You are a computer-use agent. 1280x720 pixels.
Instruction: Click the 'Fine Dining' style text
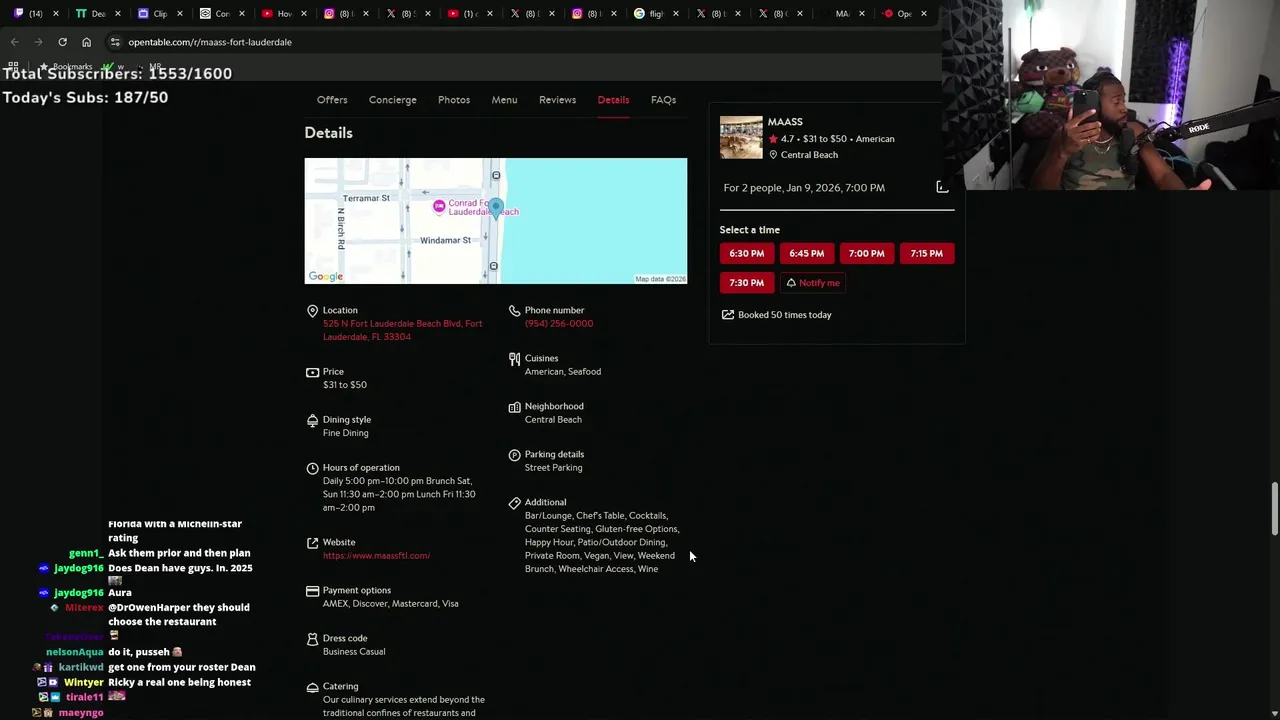click(345, 433)
